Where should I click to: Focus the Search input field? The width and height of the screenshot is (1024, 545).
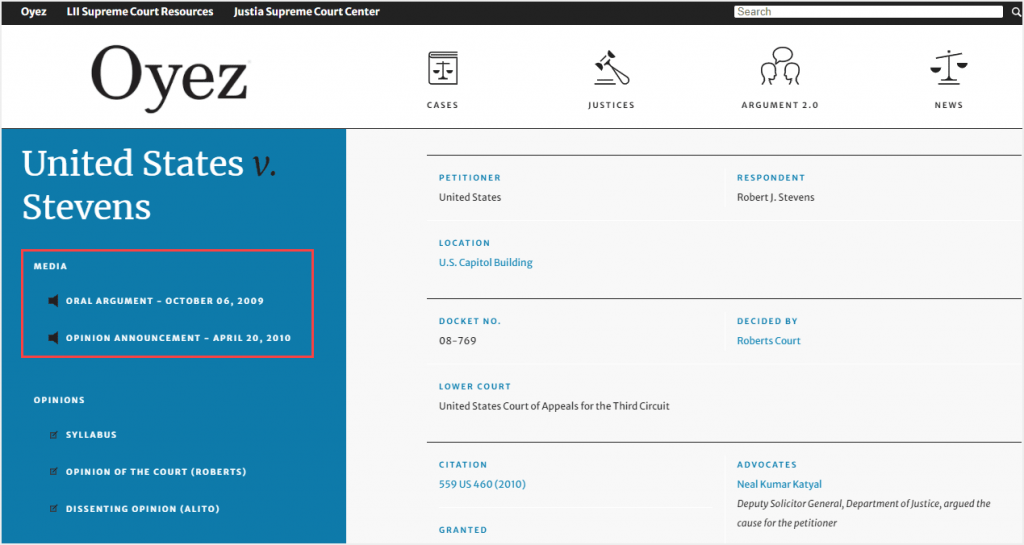point(869,12)
